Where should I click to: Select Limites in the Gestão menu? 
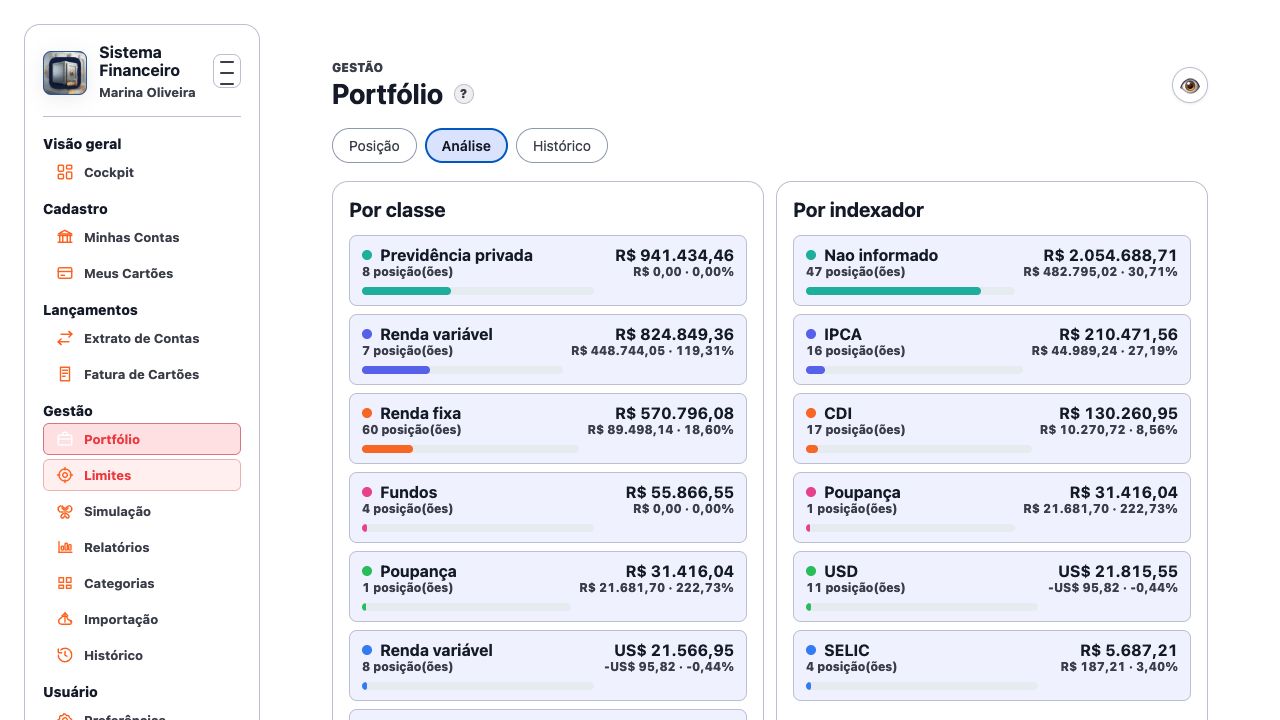pos(142,475)
